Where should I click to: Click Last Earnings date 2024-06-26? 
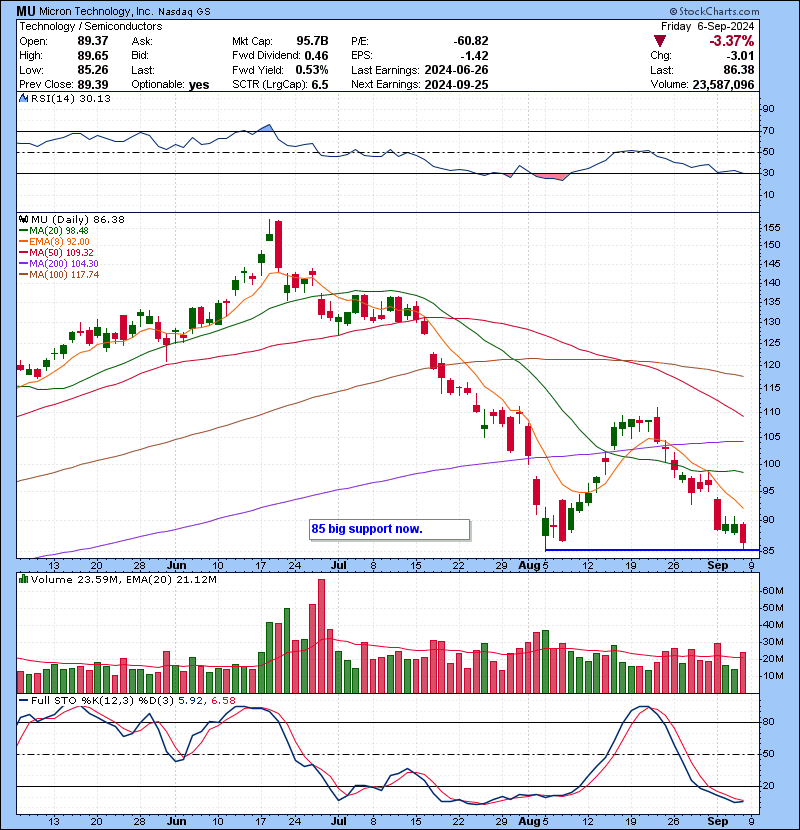pos(456,70)
